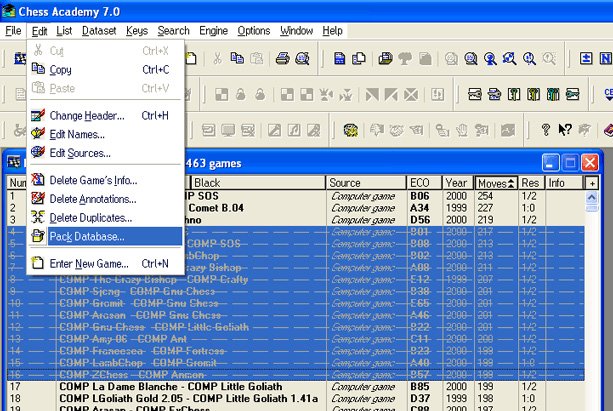Click the plus-minus toolbar icon
Viewport: 613px width, 411px height.
587,59
